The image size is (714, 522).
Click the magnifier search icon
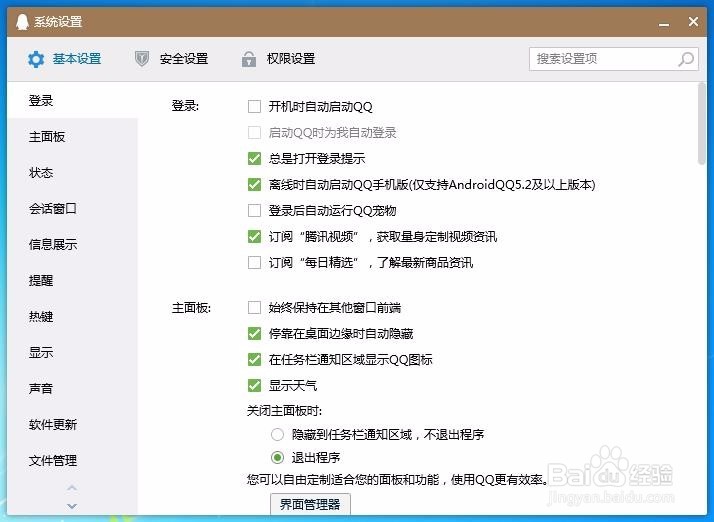[686, 59]
